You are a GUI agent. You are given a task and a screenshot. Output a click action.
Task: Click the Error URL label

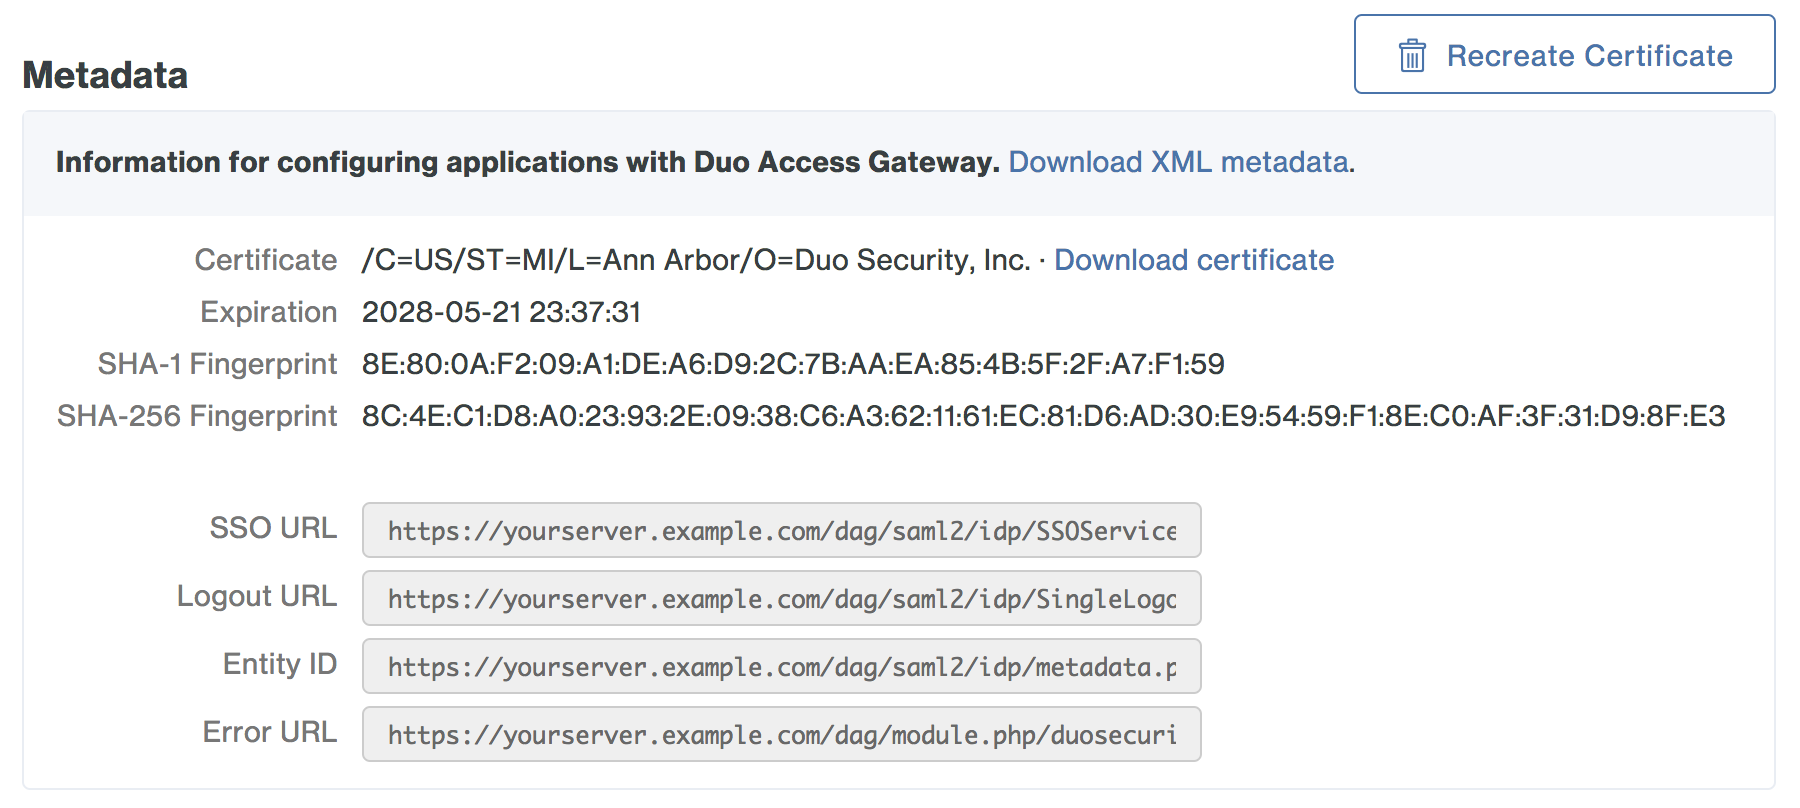[x=269, y=732]
